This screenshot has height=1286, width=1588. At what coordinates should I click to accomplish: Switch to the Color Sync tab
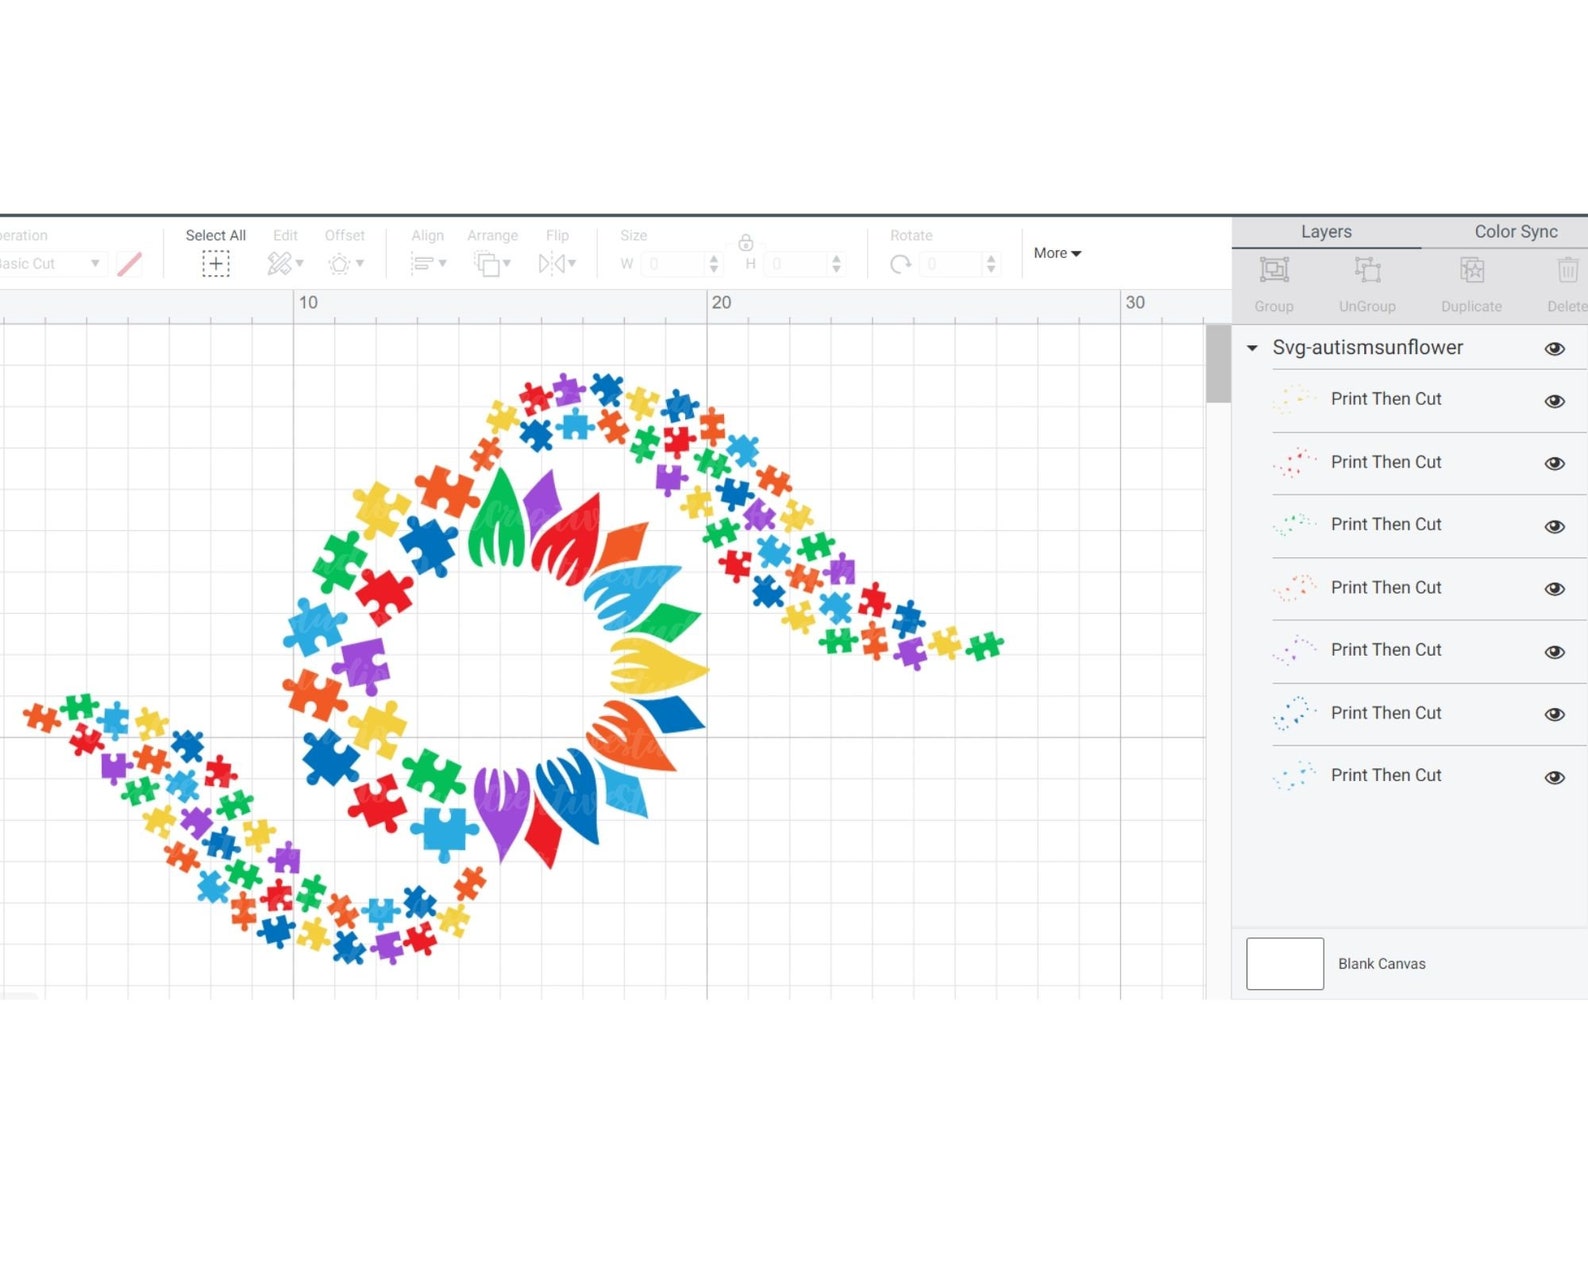click(1516, 232)
